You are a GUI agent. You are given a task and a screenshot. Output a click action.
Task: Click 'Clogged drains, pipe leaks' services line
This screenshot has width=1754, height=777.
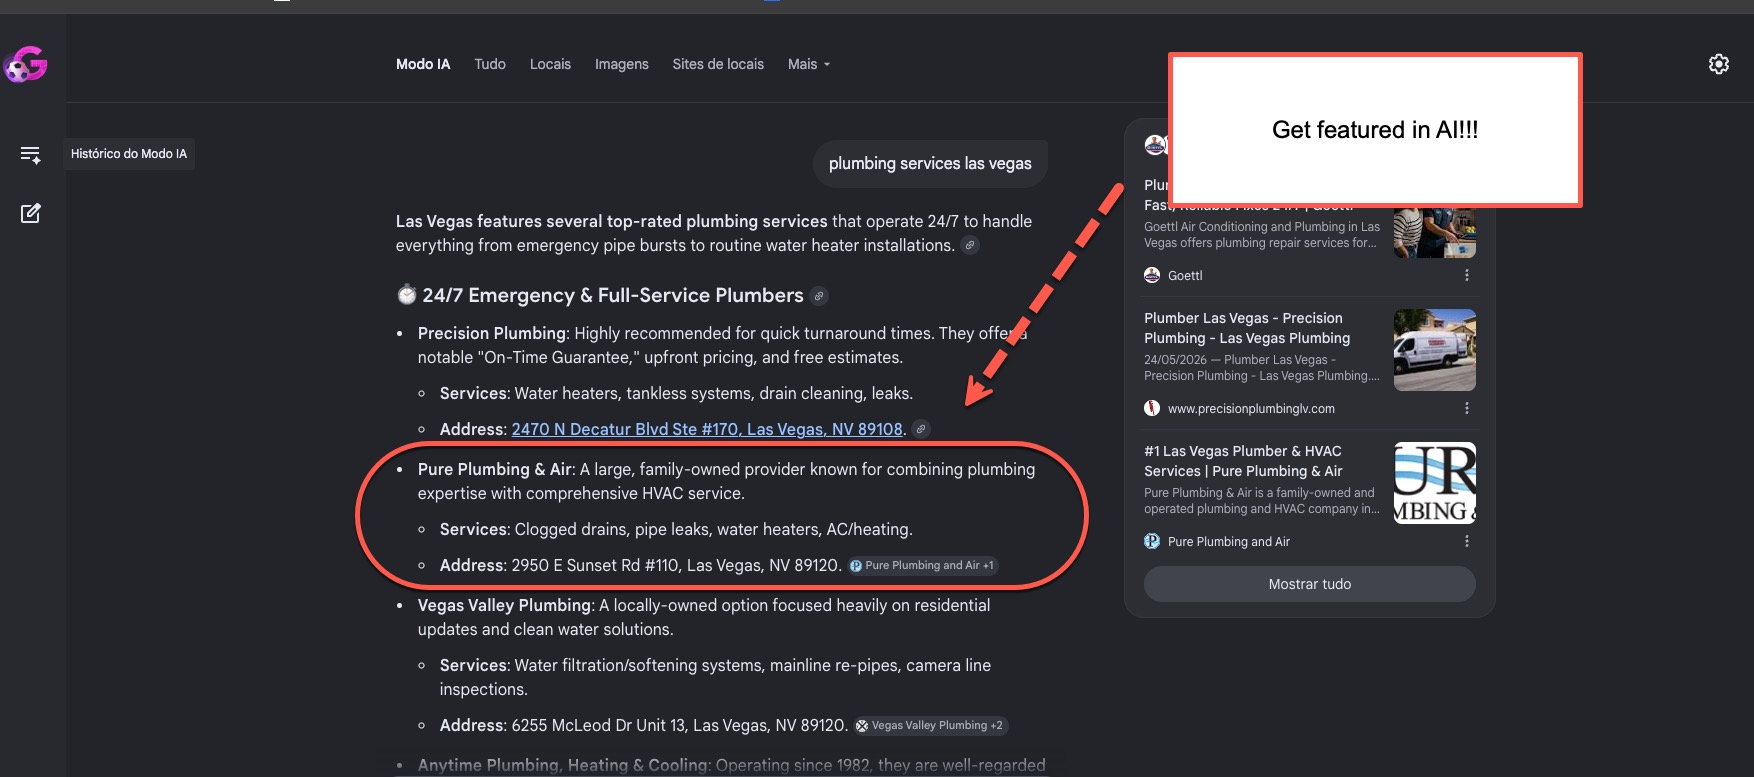pyautogui.click(x=676, y=529)
